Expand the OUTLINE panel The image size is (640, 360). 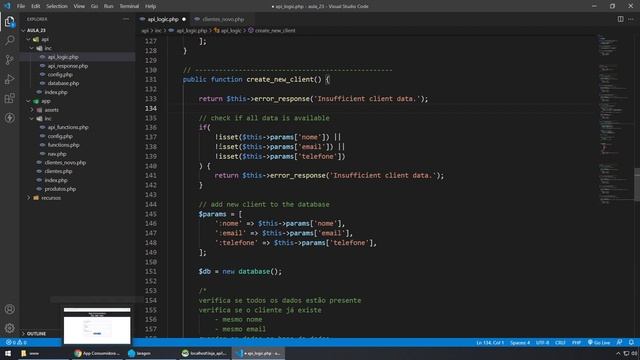(37, 333)
